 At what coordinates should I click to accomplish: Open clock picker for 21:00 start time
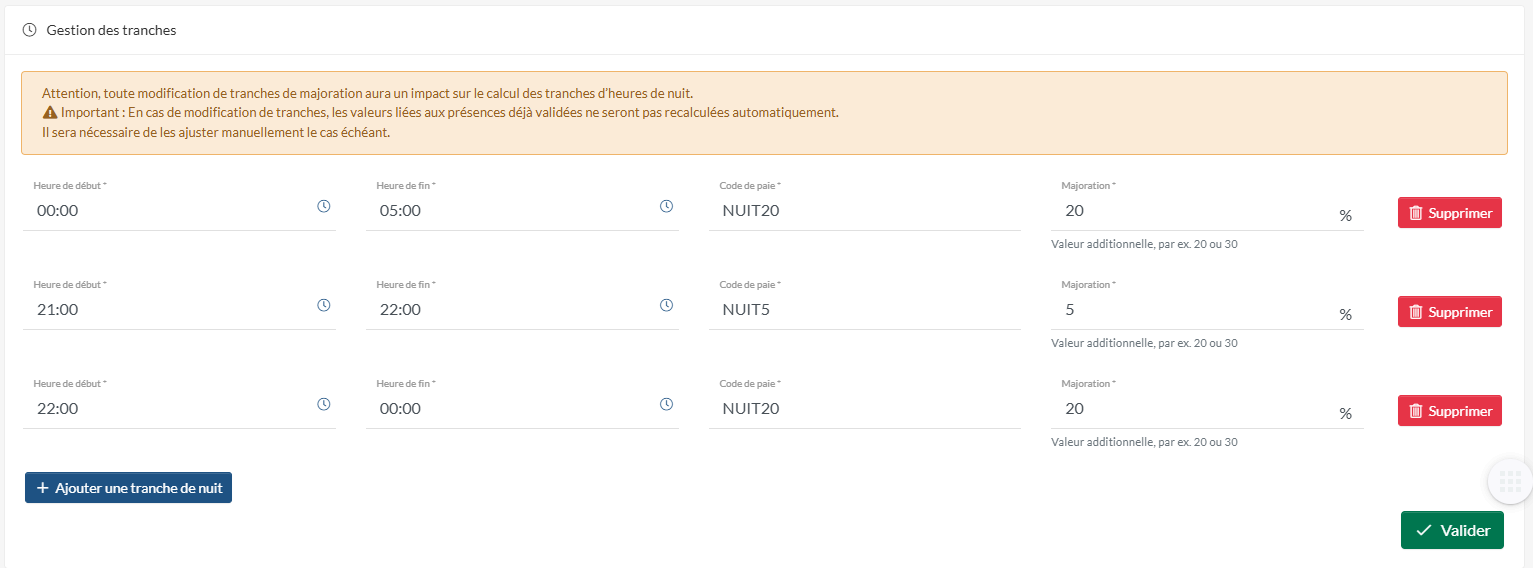pos(324,305)
